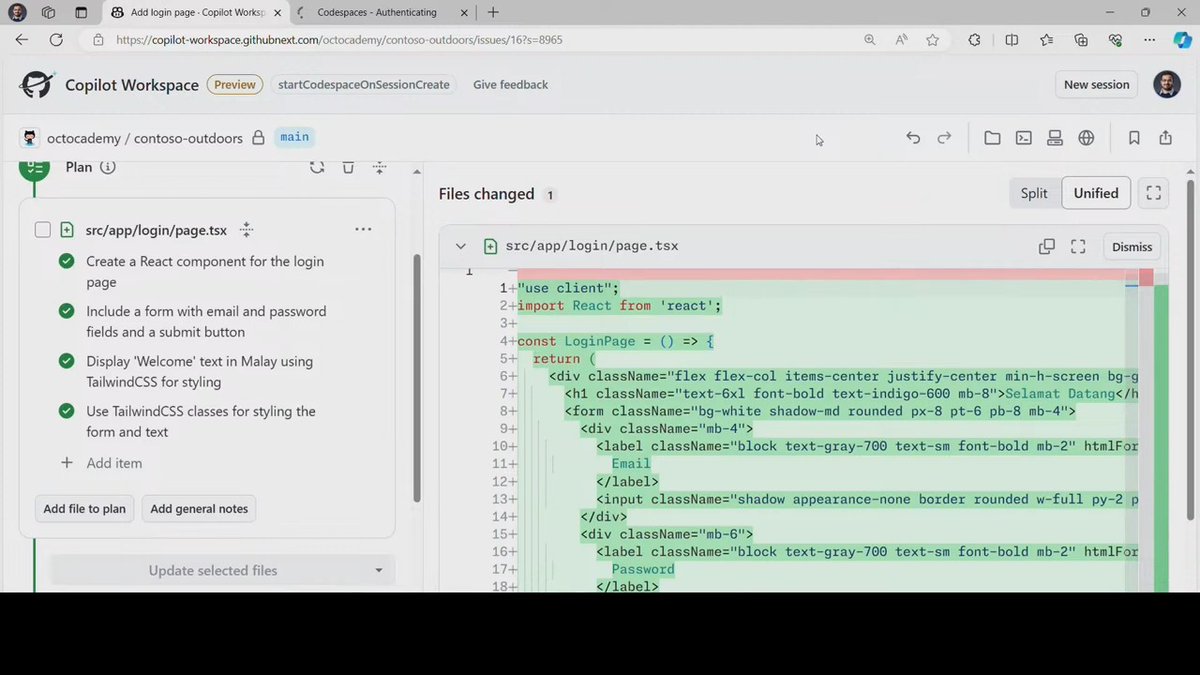Image resolution: width=1200 pixels, height=675 pixels.
Task: Click the Give feedback link
Action: pyautogui.click(x=510, y=85)
